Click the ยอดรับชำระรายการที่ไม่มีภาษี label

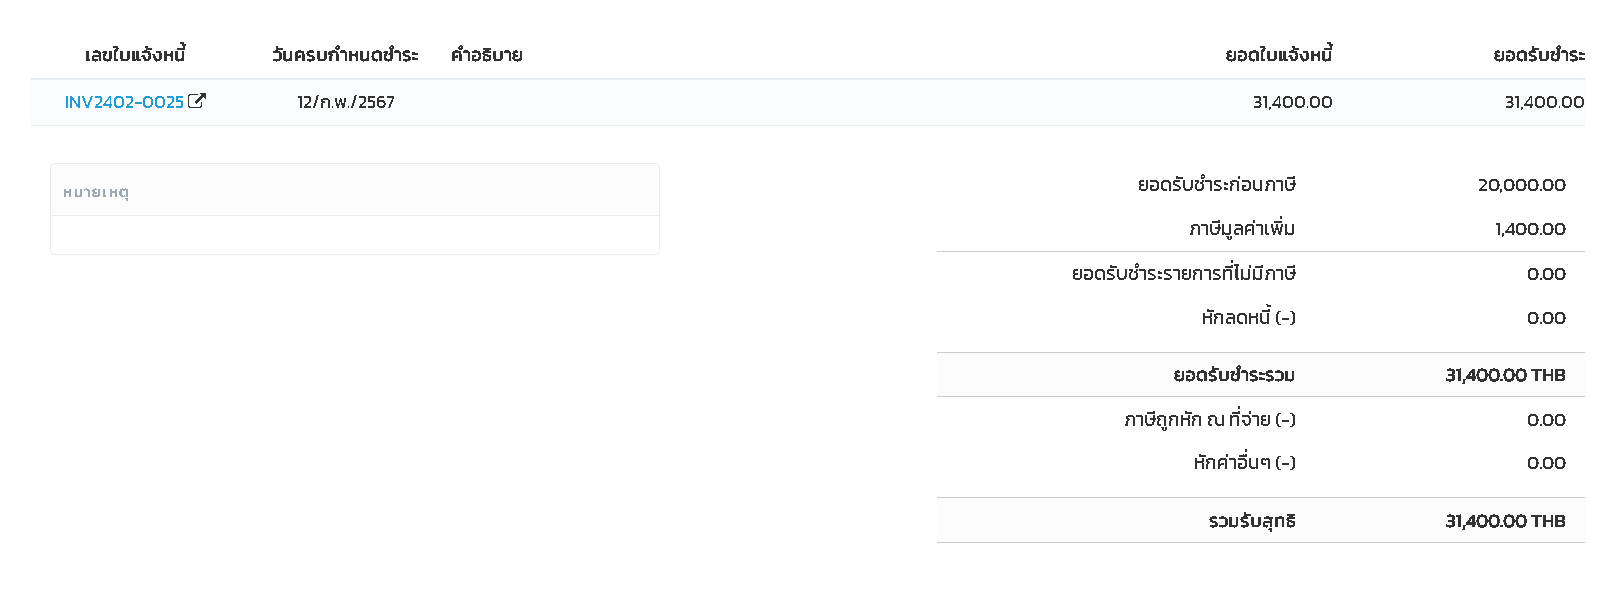1184,273
